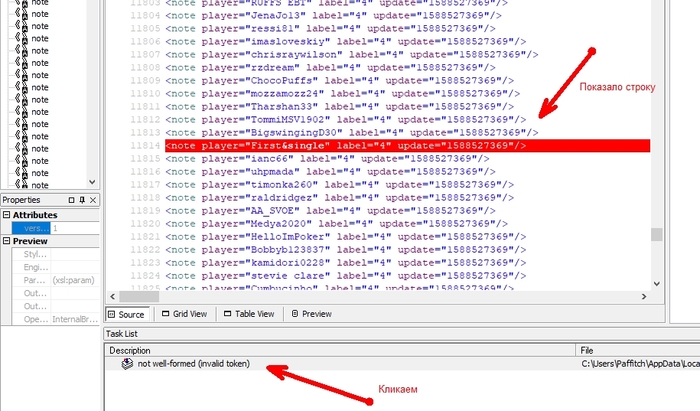This screenshot has width=700, height=411.
Task: Click the InternalBr... value of the Ope... row
Action: [75, 319]
